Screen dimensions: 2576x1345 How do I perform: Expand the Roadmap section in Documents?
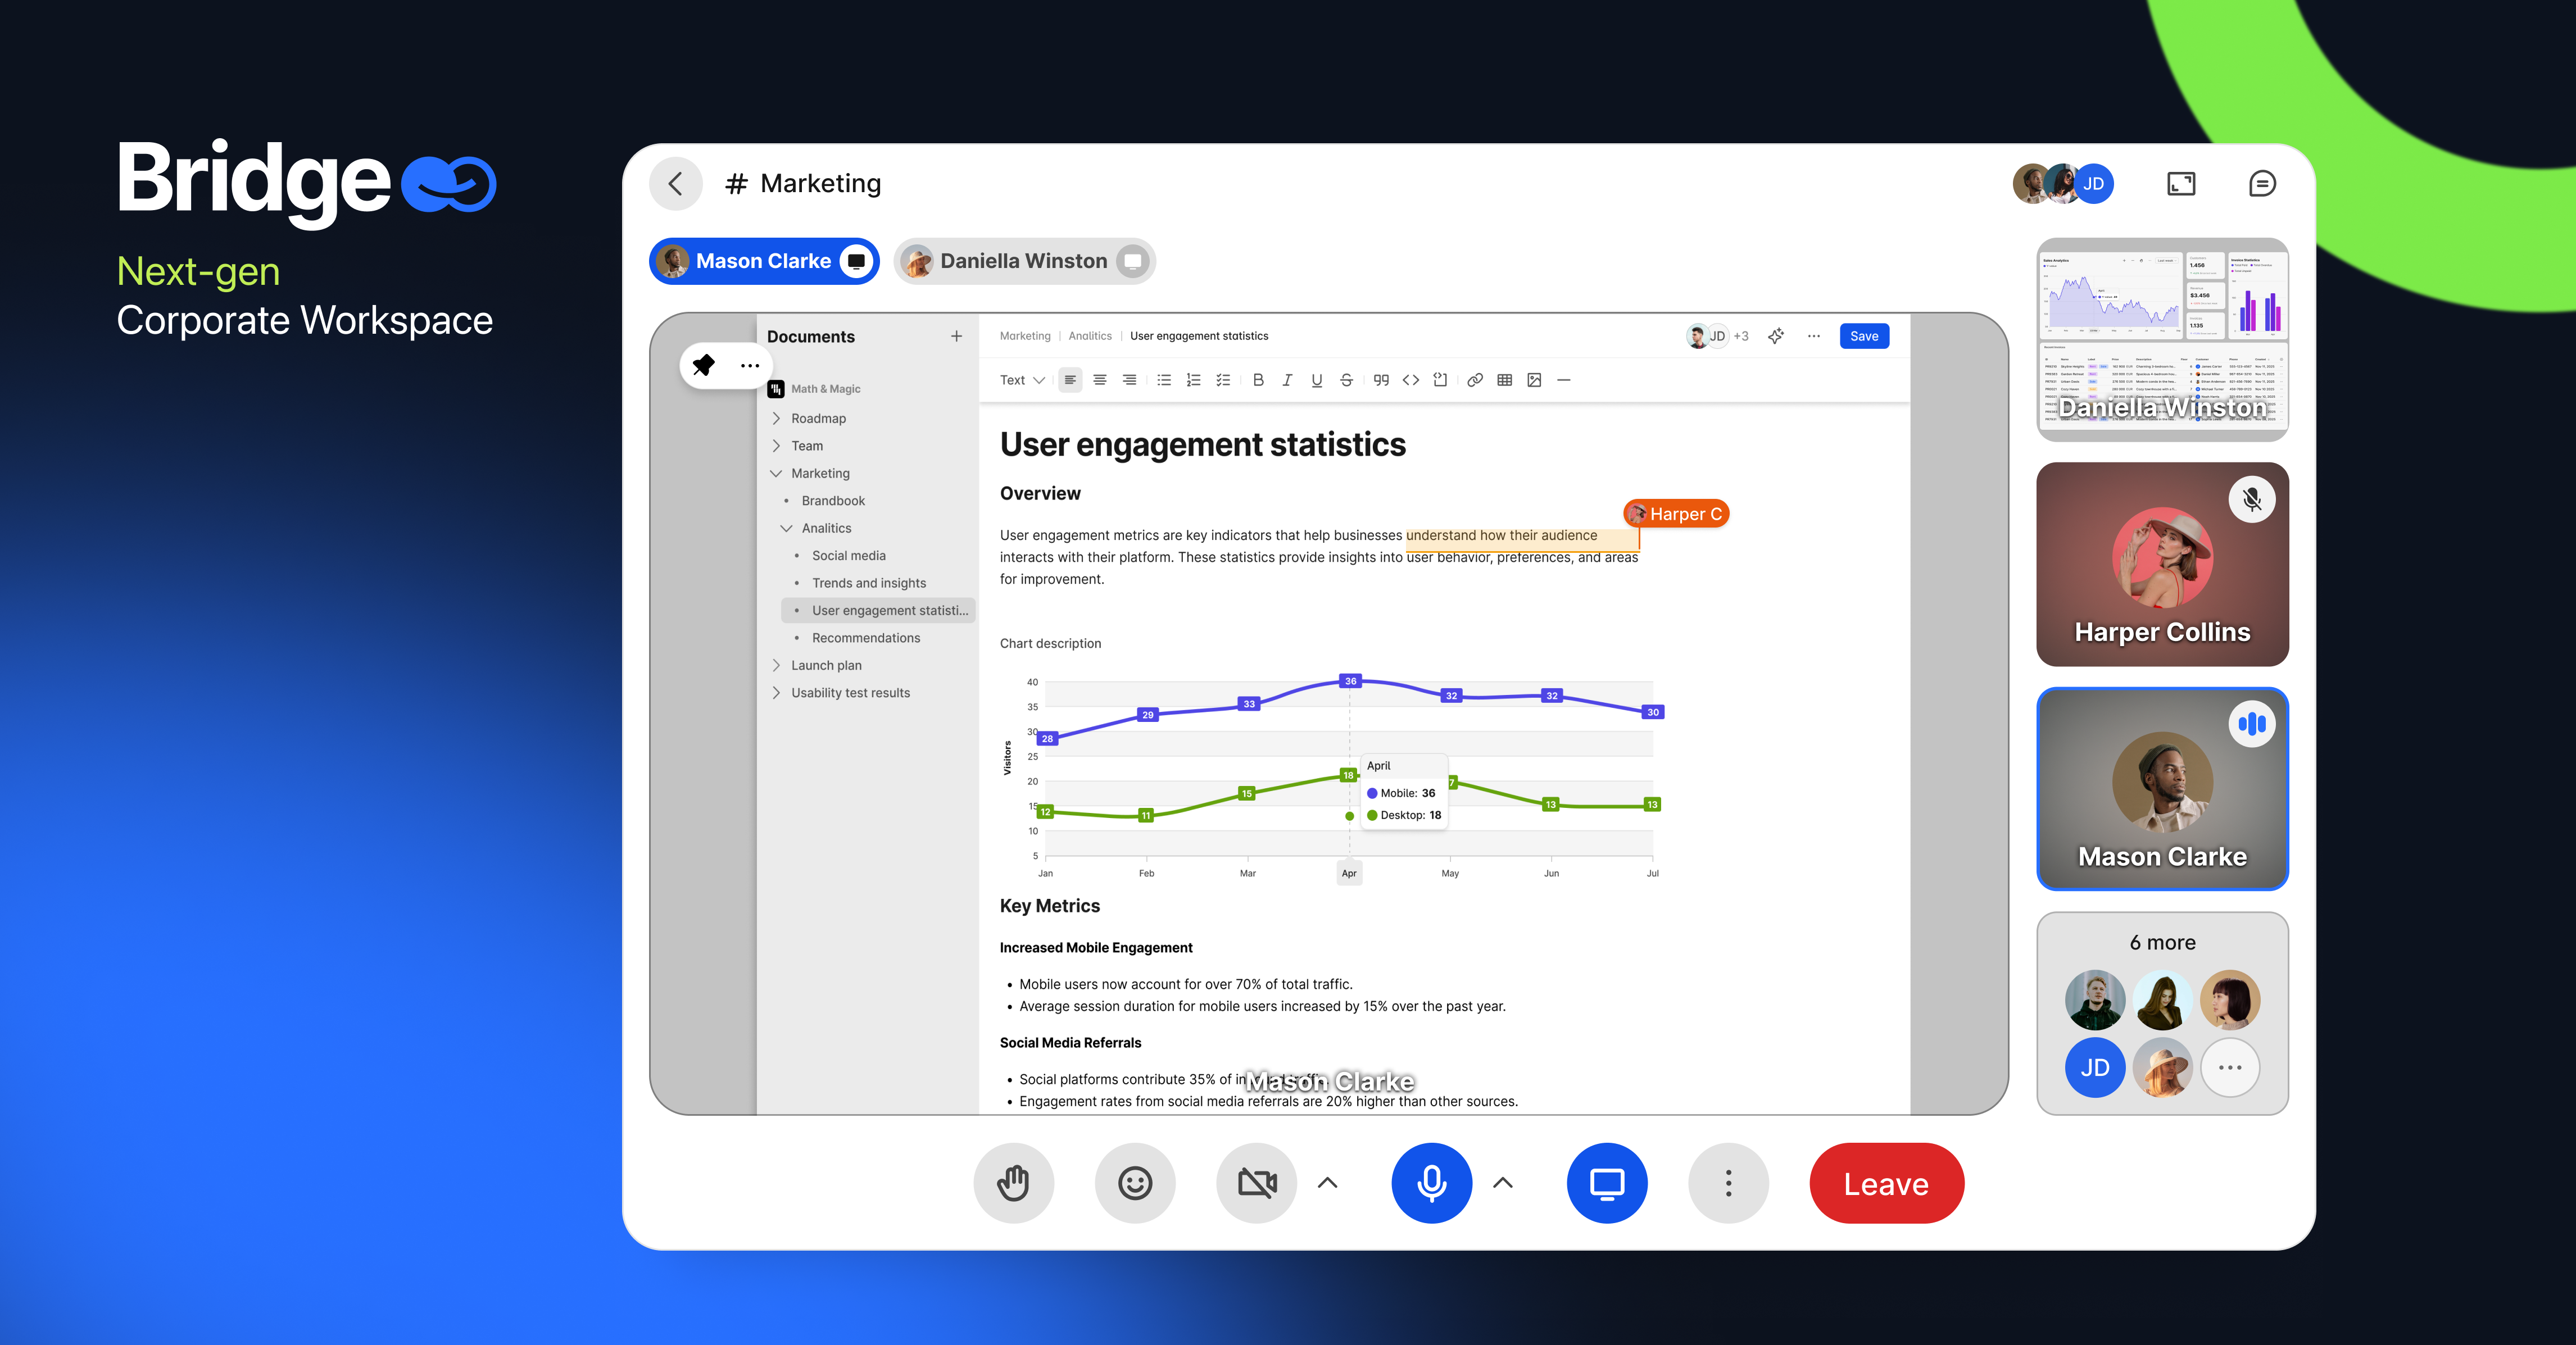click(776, 418)
